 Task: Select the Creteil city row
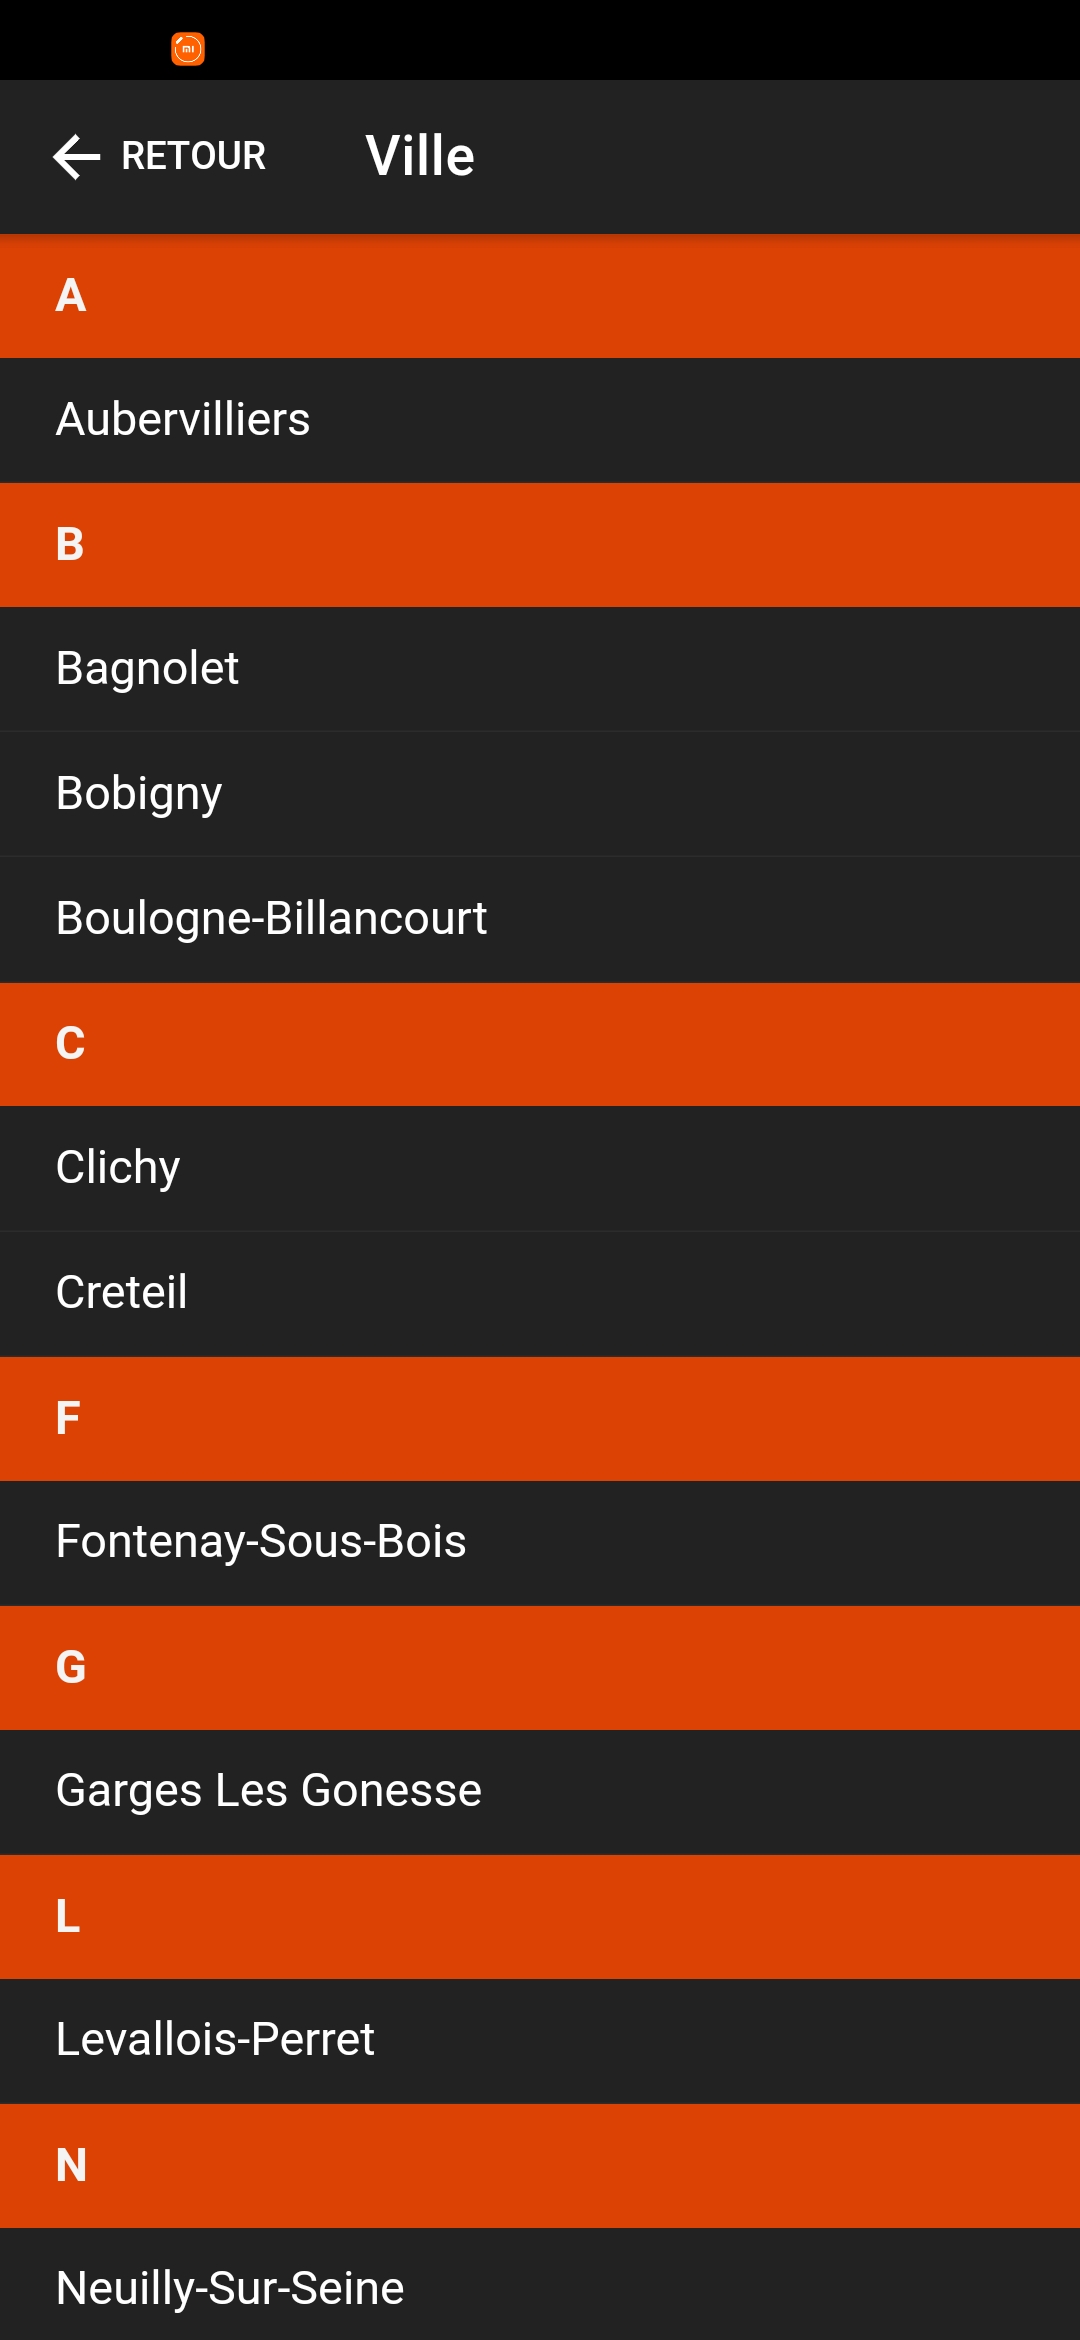(540, 1293)
